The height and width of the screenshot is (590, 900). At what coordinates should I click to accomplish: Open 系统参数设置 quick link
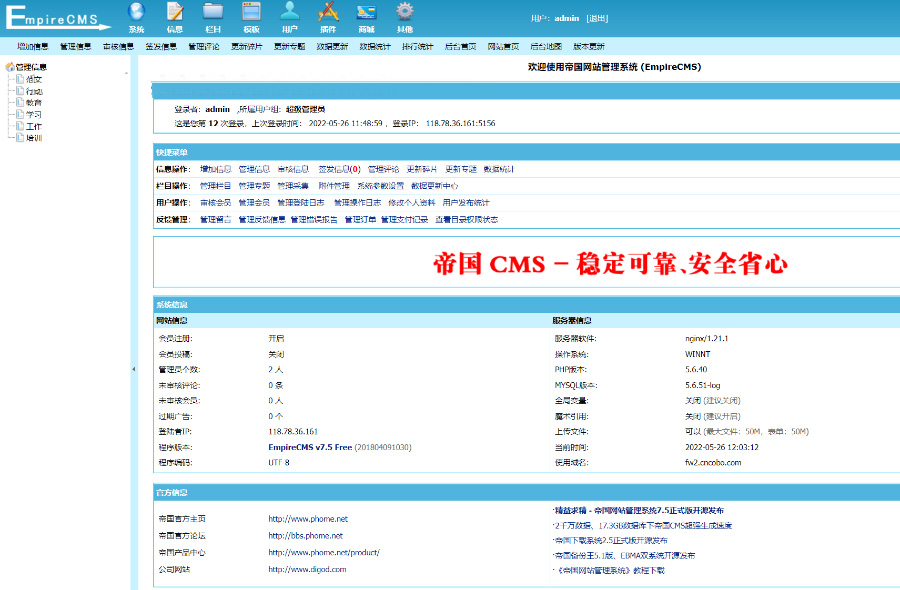click(381, 186)
